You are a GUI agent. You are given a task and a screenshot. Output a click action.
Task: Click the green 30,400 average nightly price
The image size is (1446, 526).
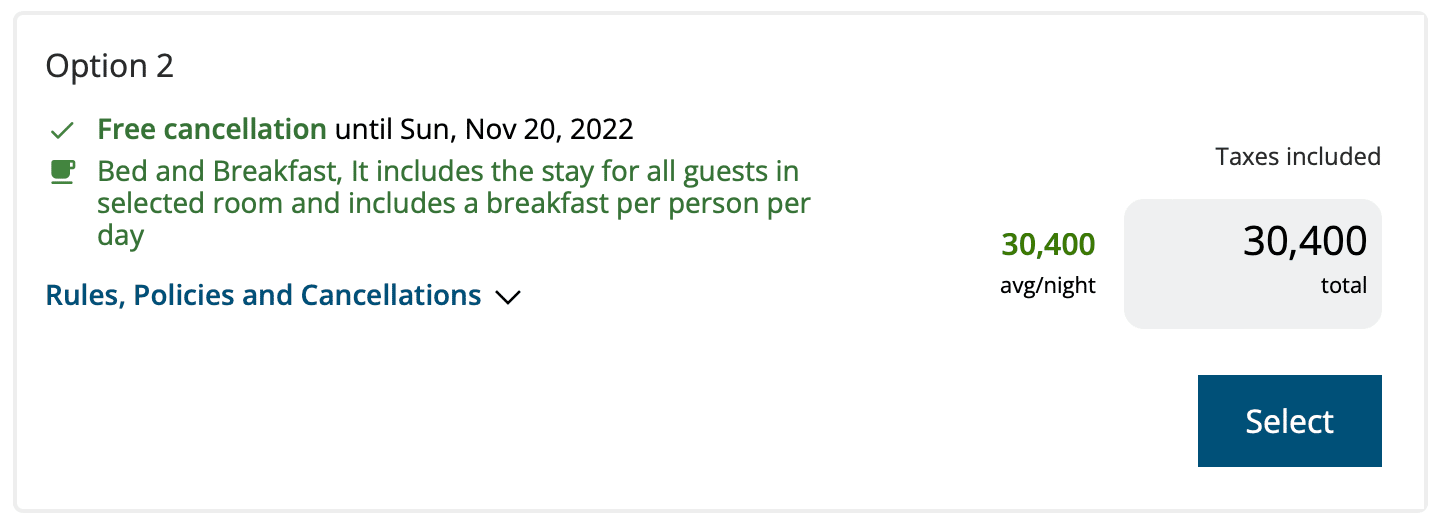(1048, 244)
